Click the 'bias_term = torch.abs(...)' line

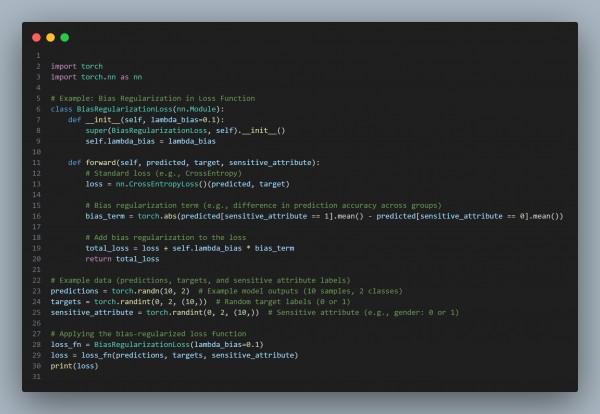tap(324, 216)
